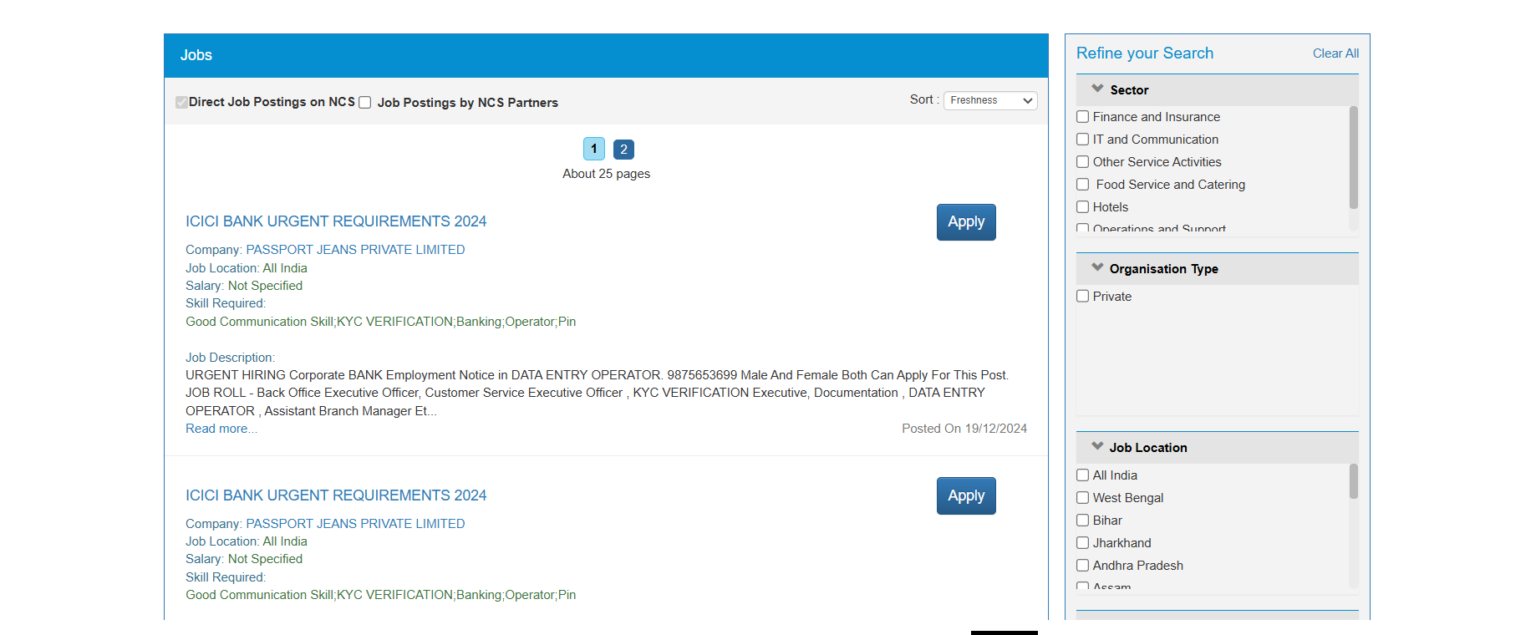This screenshot has width=1536, height=635.
Task: Collapse the Organisation Type chevron
Action: click(1097, 268)
